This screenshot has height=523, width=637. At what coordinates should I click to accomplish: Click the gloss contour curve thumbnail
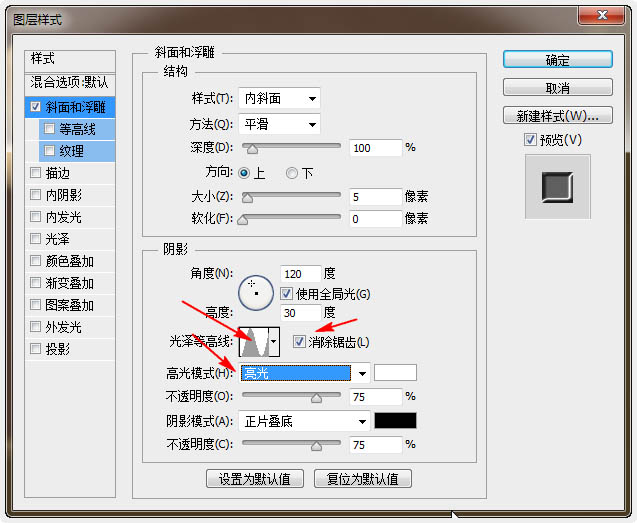(254, 341)
